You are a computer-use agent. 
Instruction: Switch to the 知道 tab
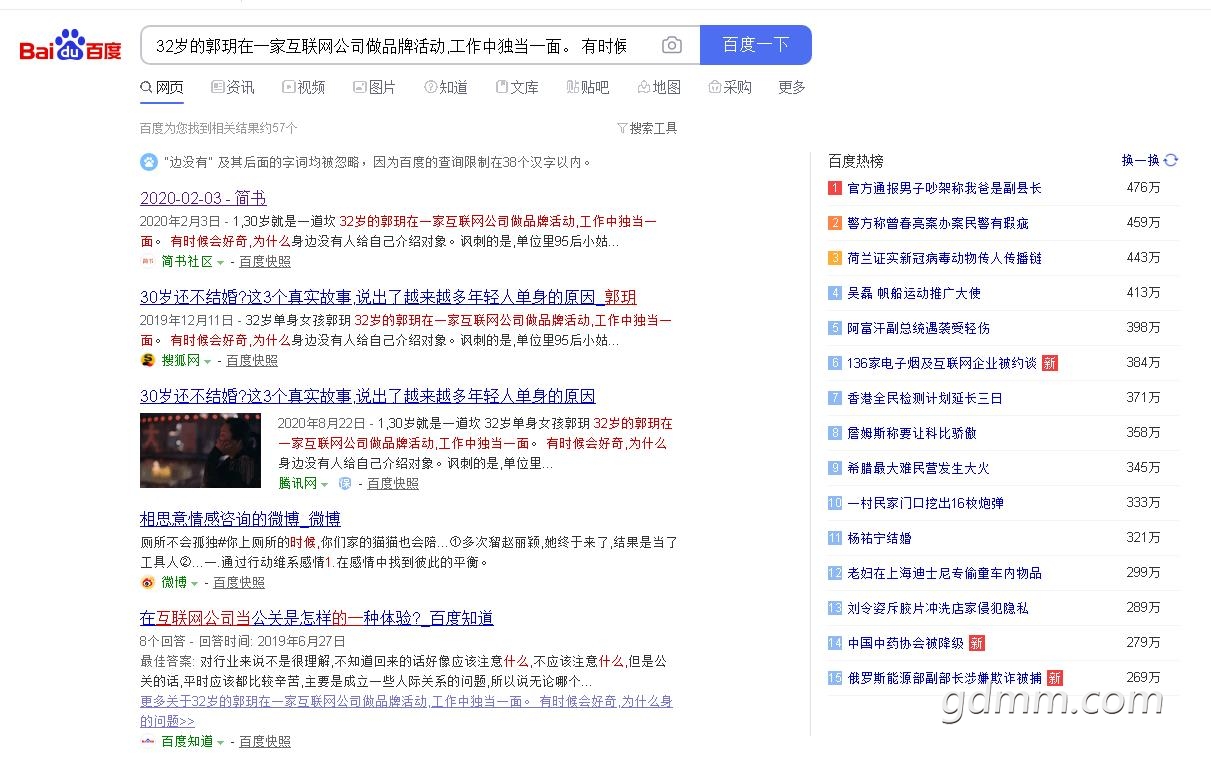coord(446,87)
